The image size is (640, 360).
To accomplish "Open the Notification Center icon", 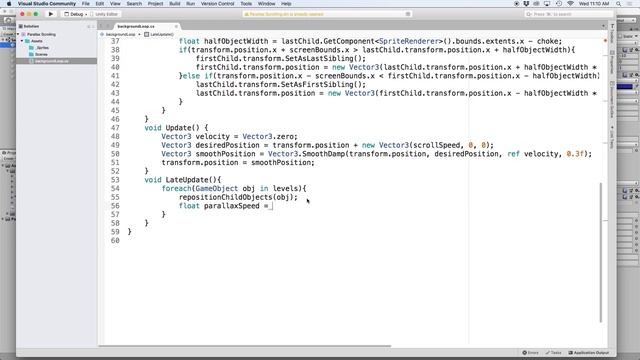I will pos(631,4).
